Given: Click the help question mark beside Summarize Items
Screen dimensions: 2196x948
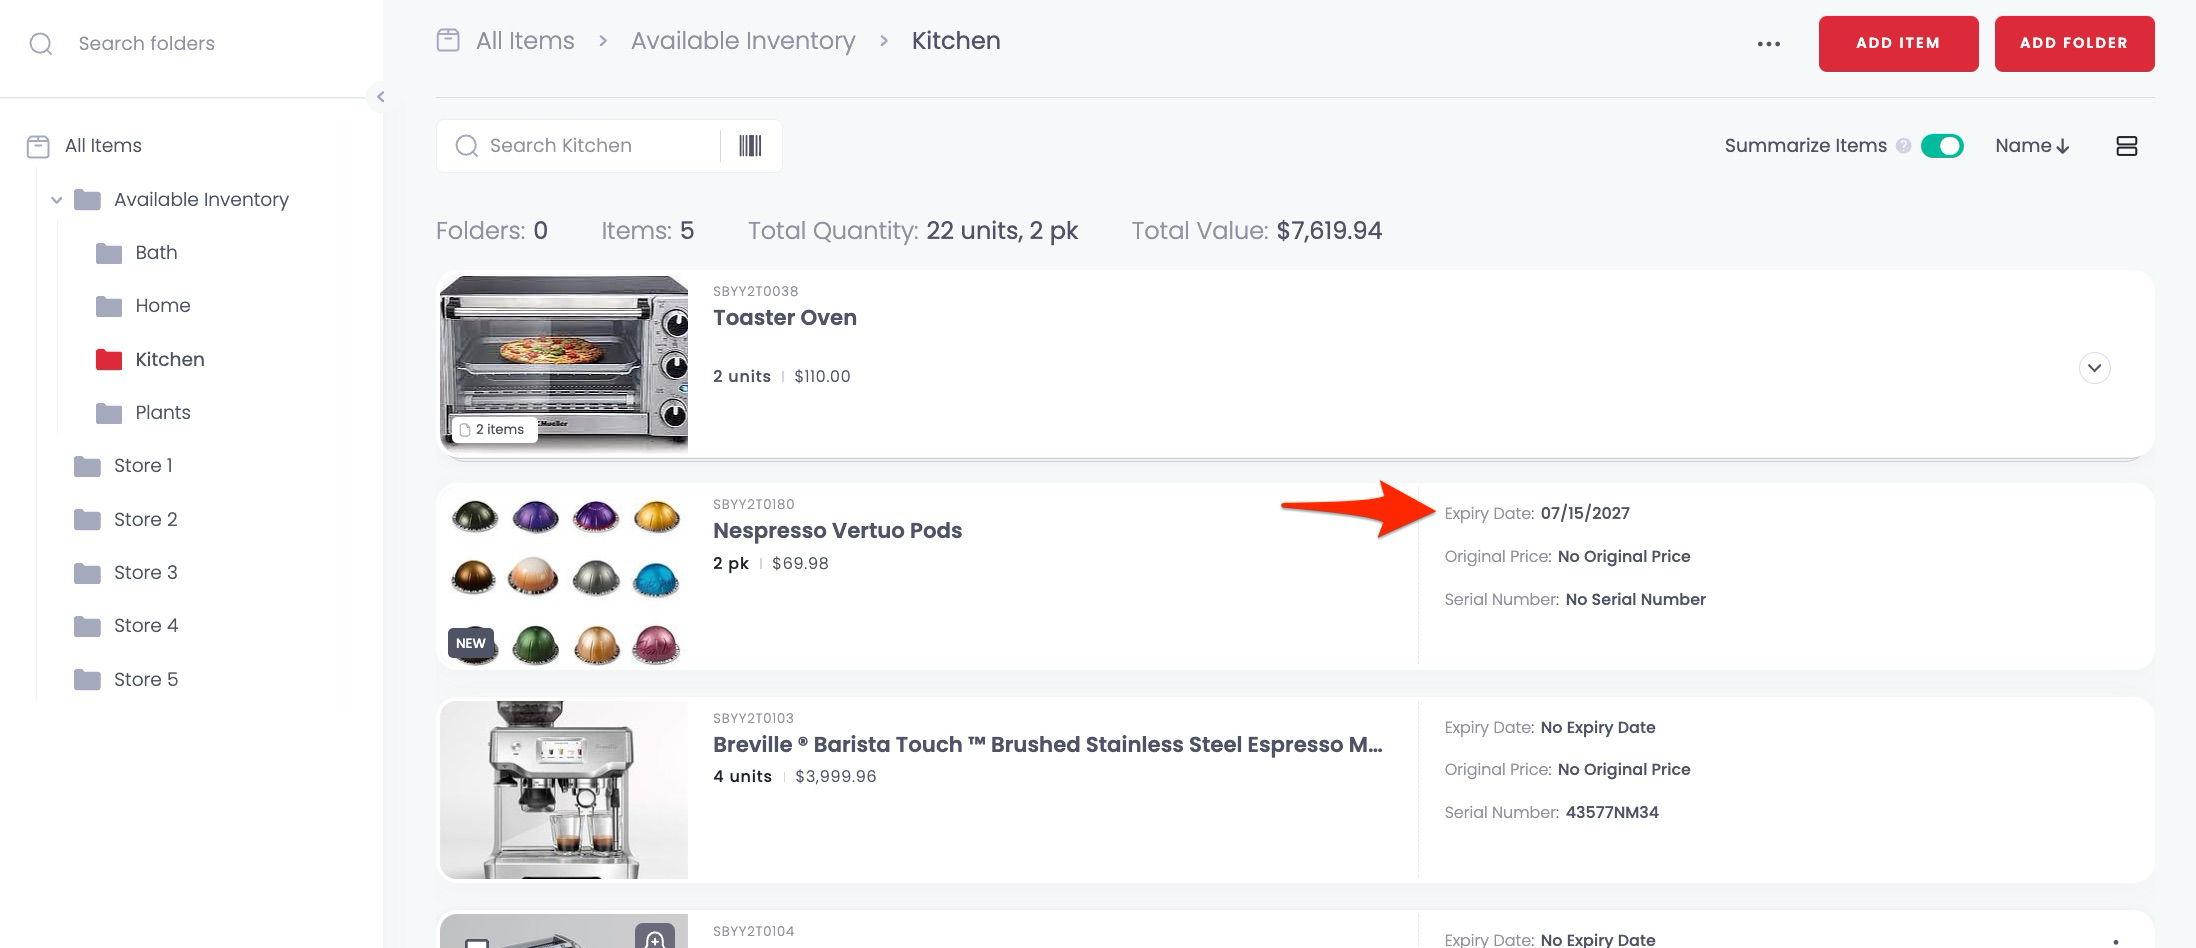Looking at the screenshot, I should pyautogui.click(x=1904, y=145).
